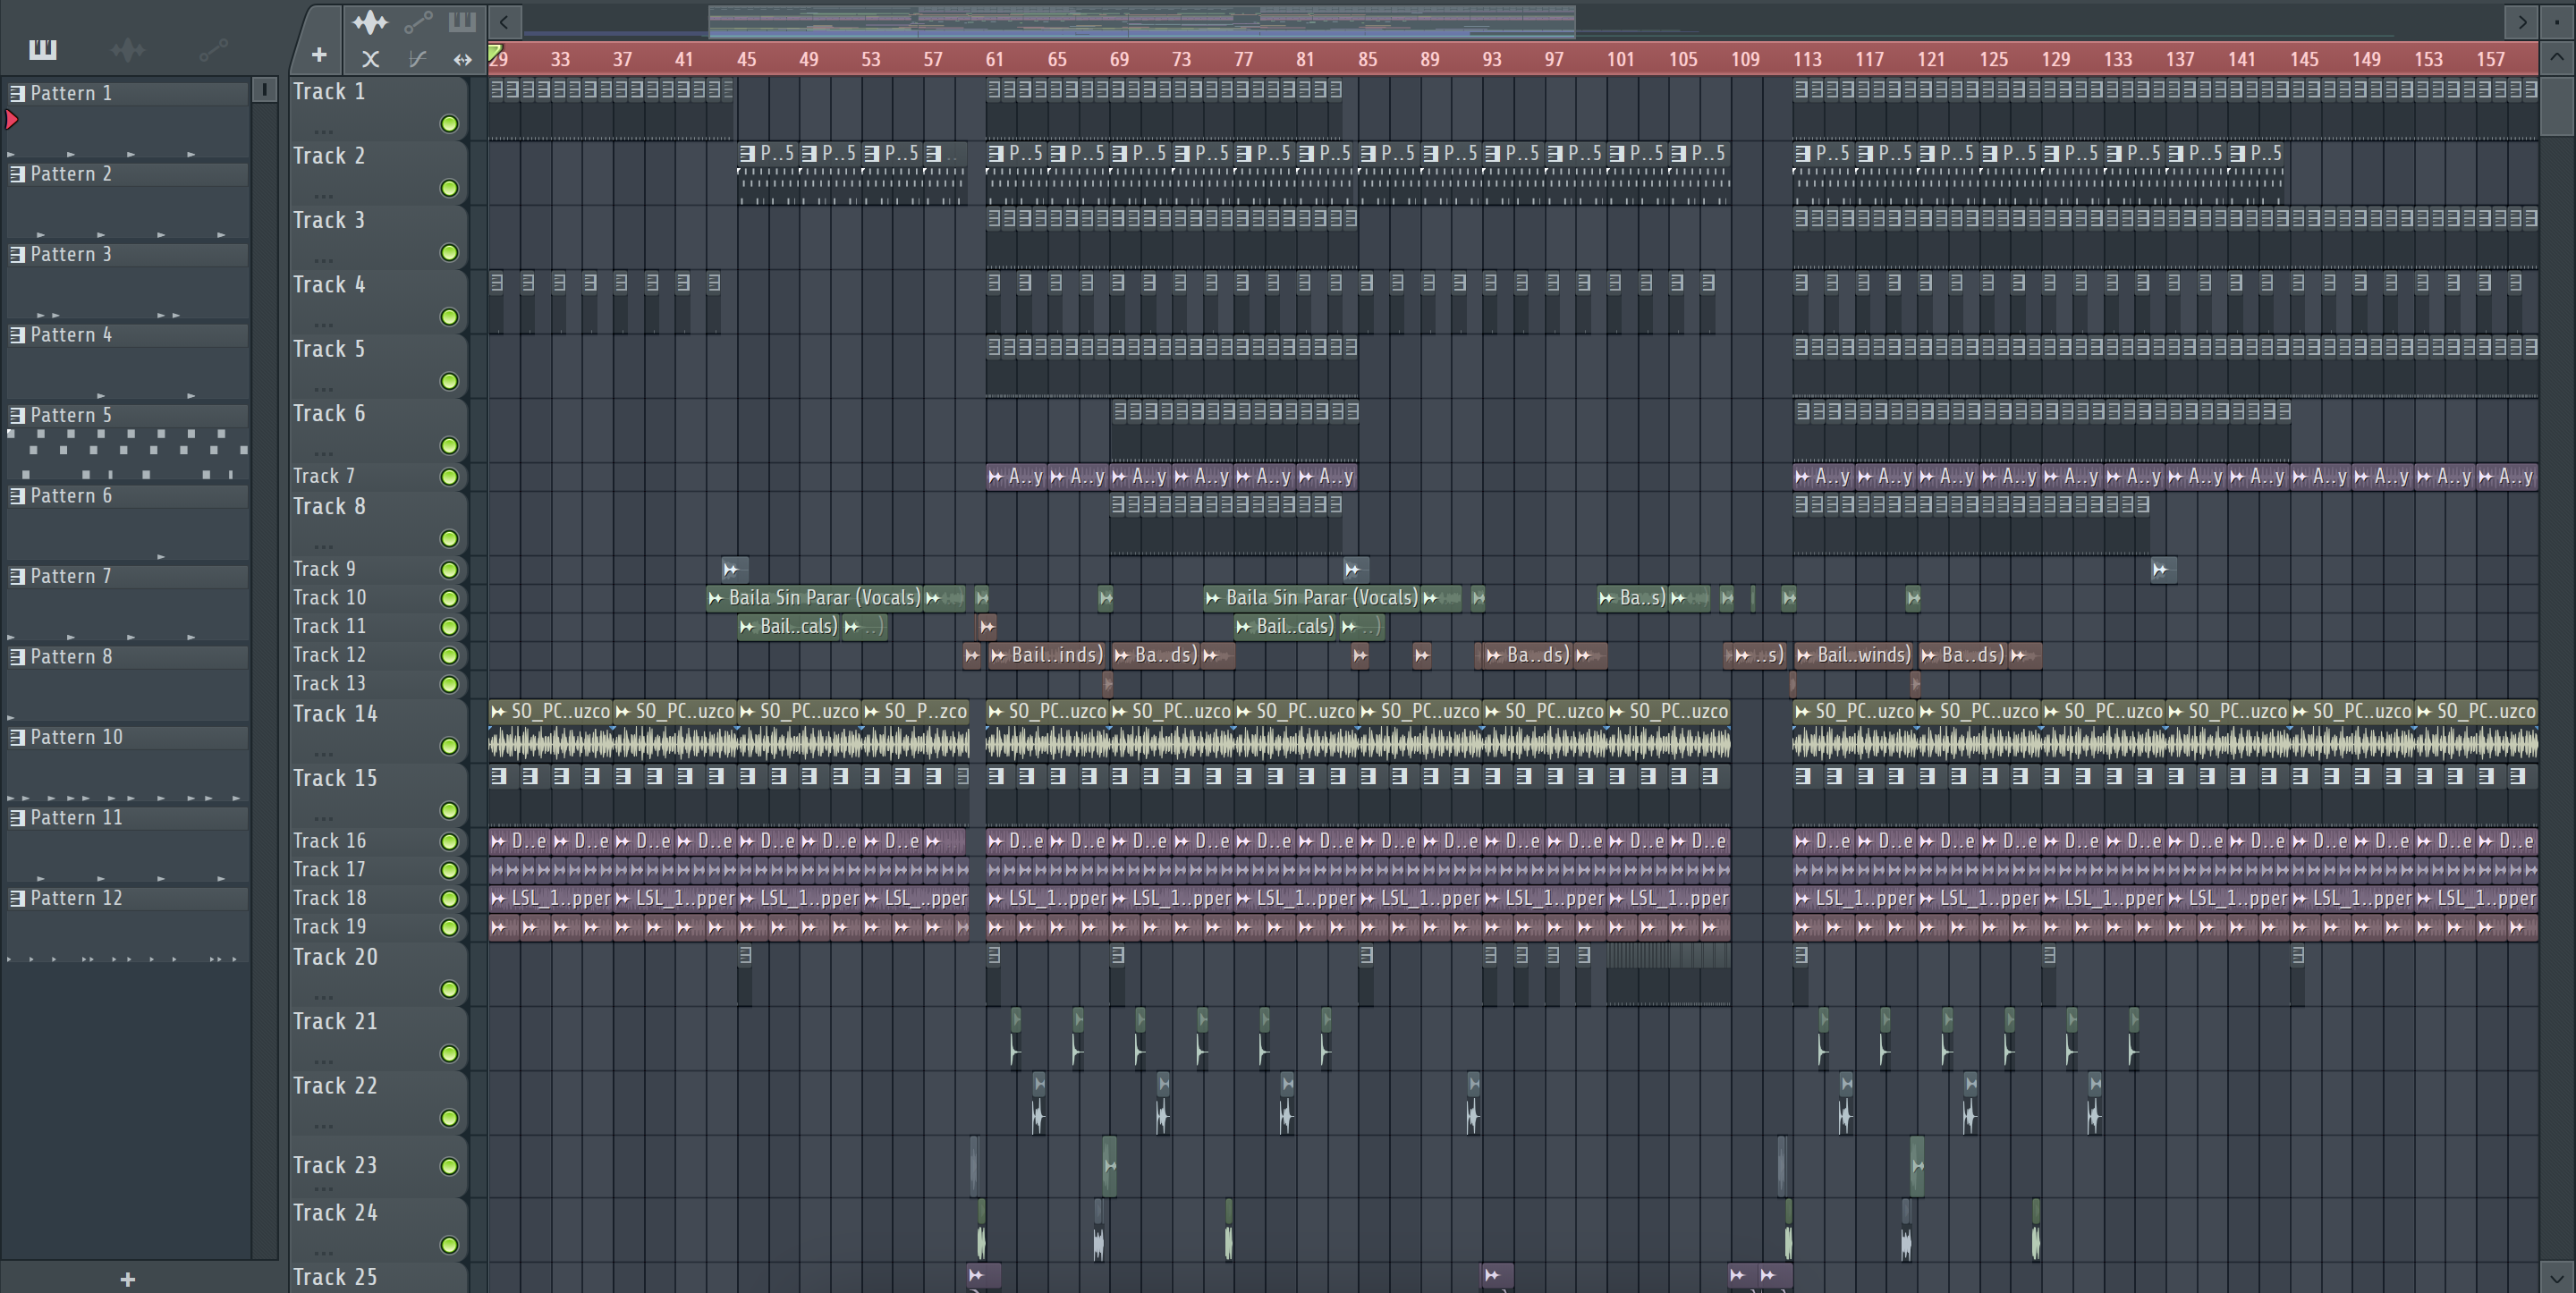This screenshot has width=2576, height=1293.
Task: Open Track 6 options dots
Action: point(322,453)
